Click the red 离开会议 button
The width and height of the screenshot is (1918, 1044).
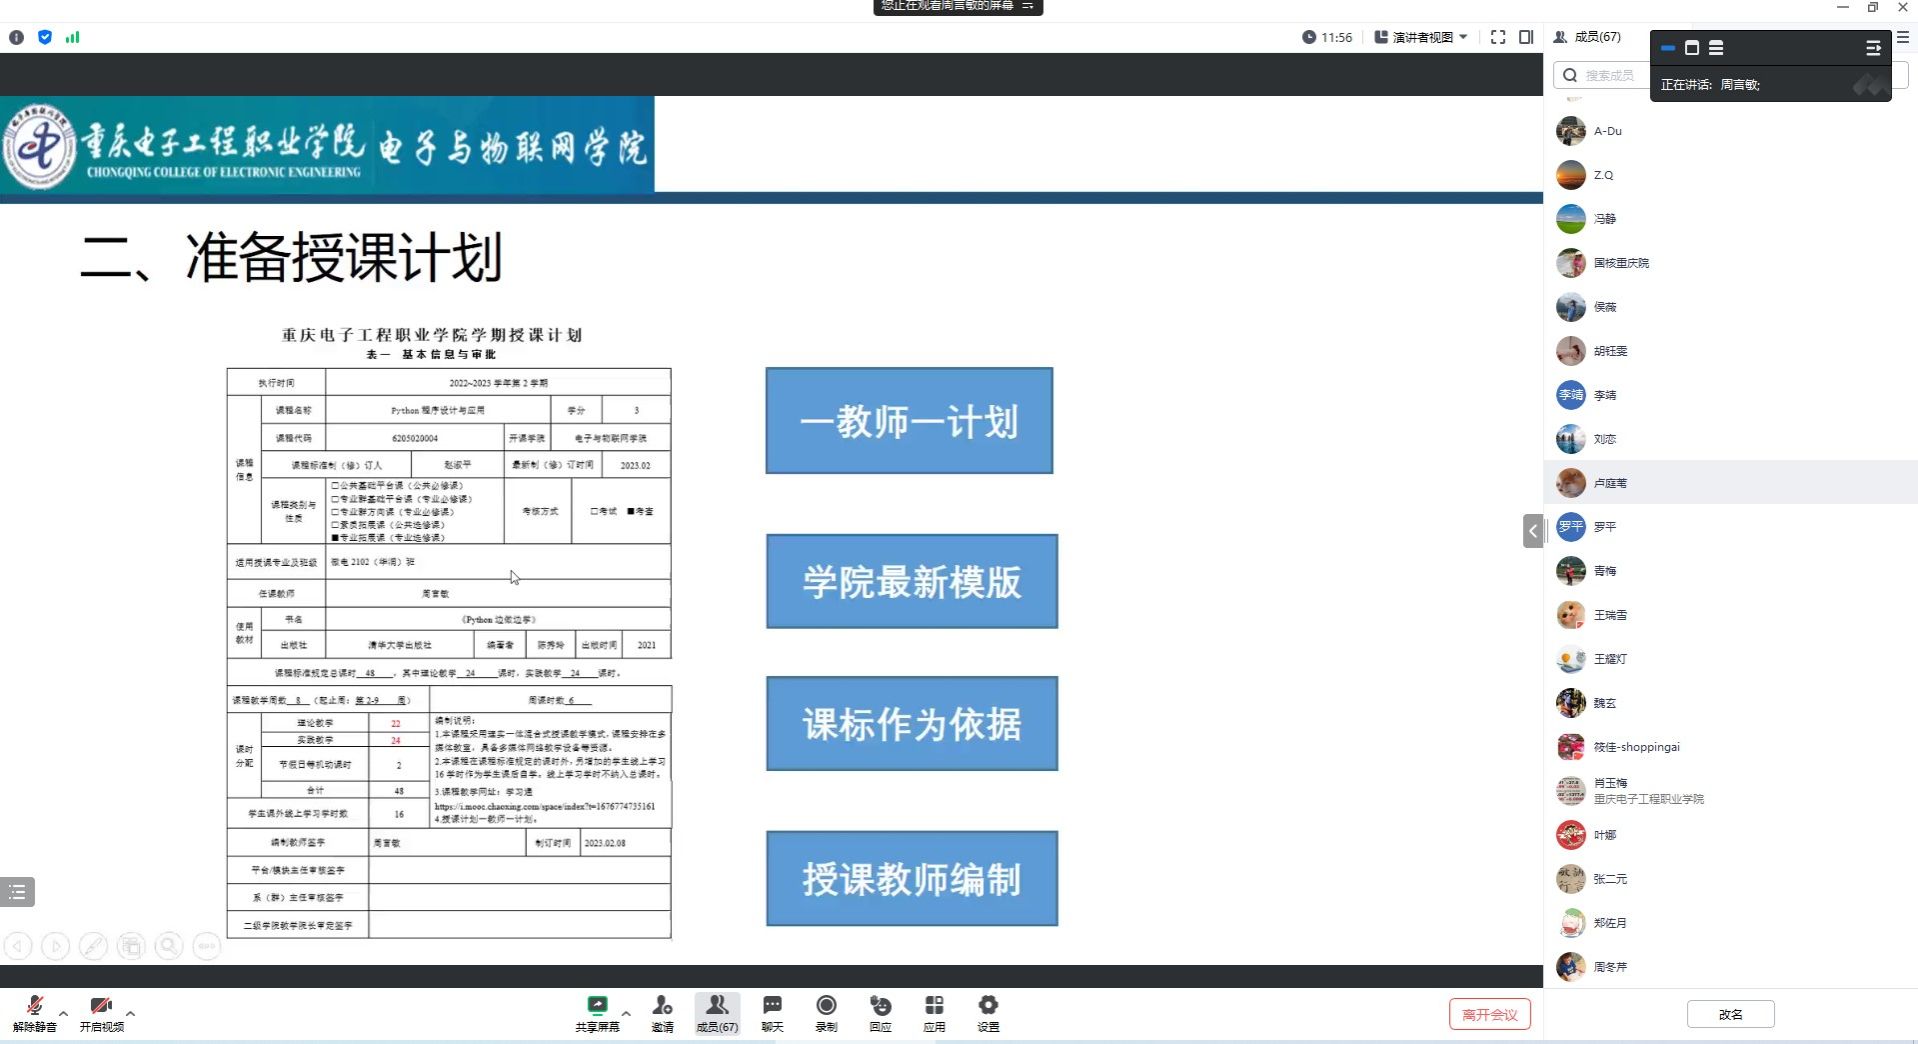[x=1489, y=1014]
